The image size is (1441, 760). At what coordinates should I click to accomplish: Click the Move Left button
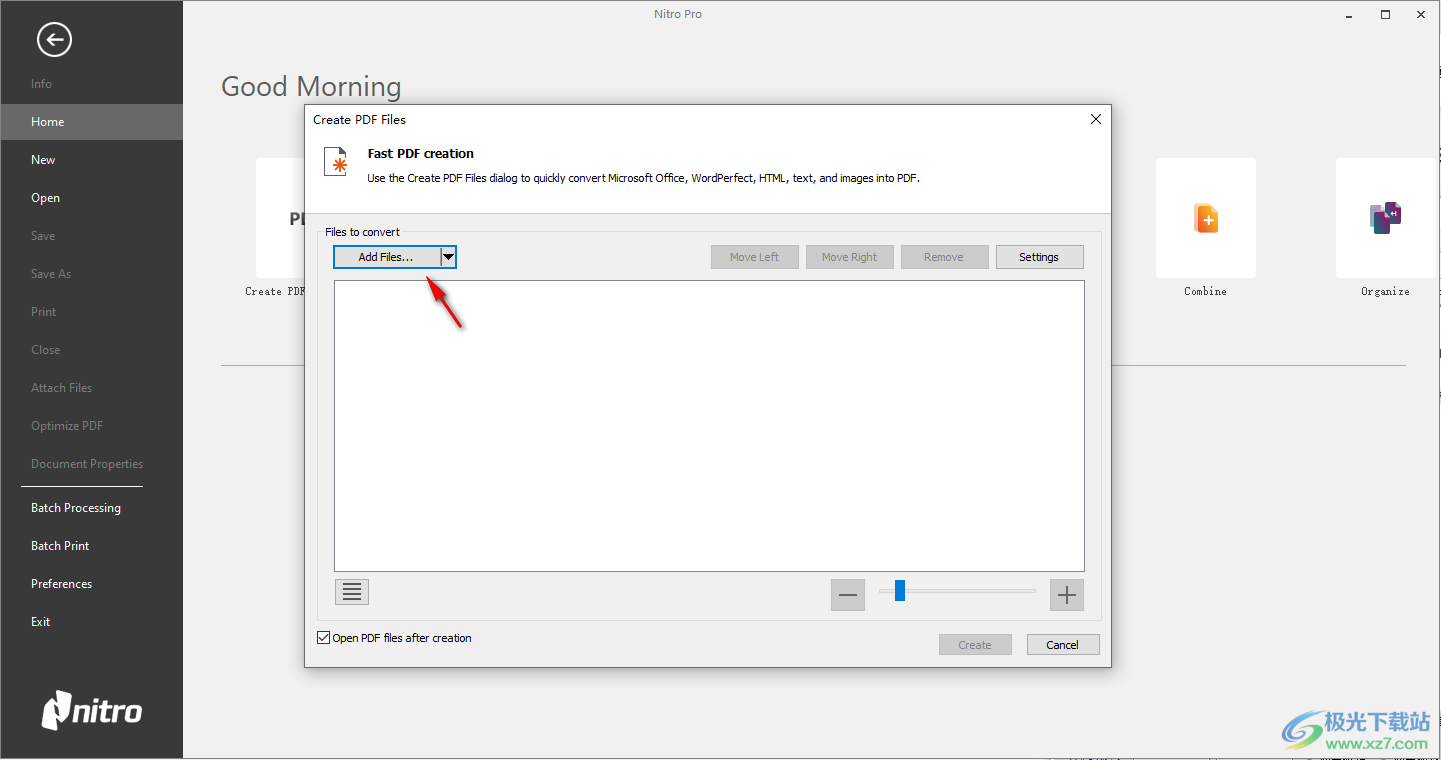tap(755, 257)
